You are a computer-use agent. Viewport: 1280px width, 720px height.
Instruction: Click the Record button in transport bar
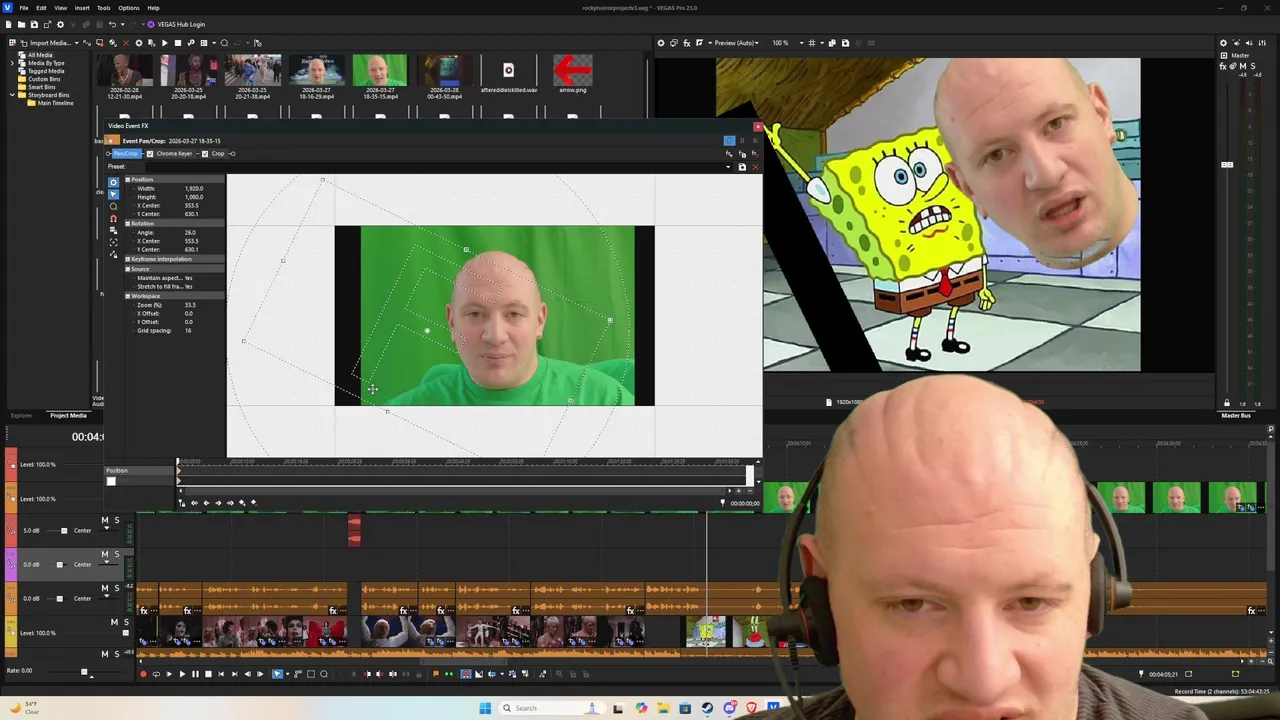[142, 674]
